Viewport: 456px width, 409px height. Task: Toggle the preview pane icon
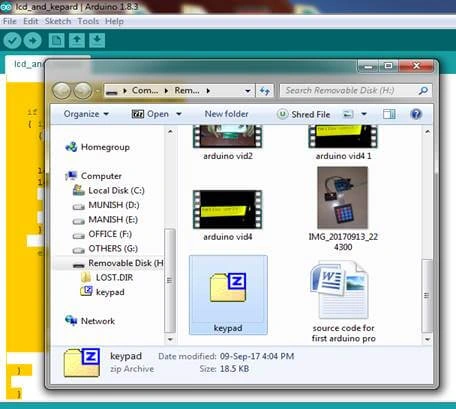tap(389, 114)
